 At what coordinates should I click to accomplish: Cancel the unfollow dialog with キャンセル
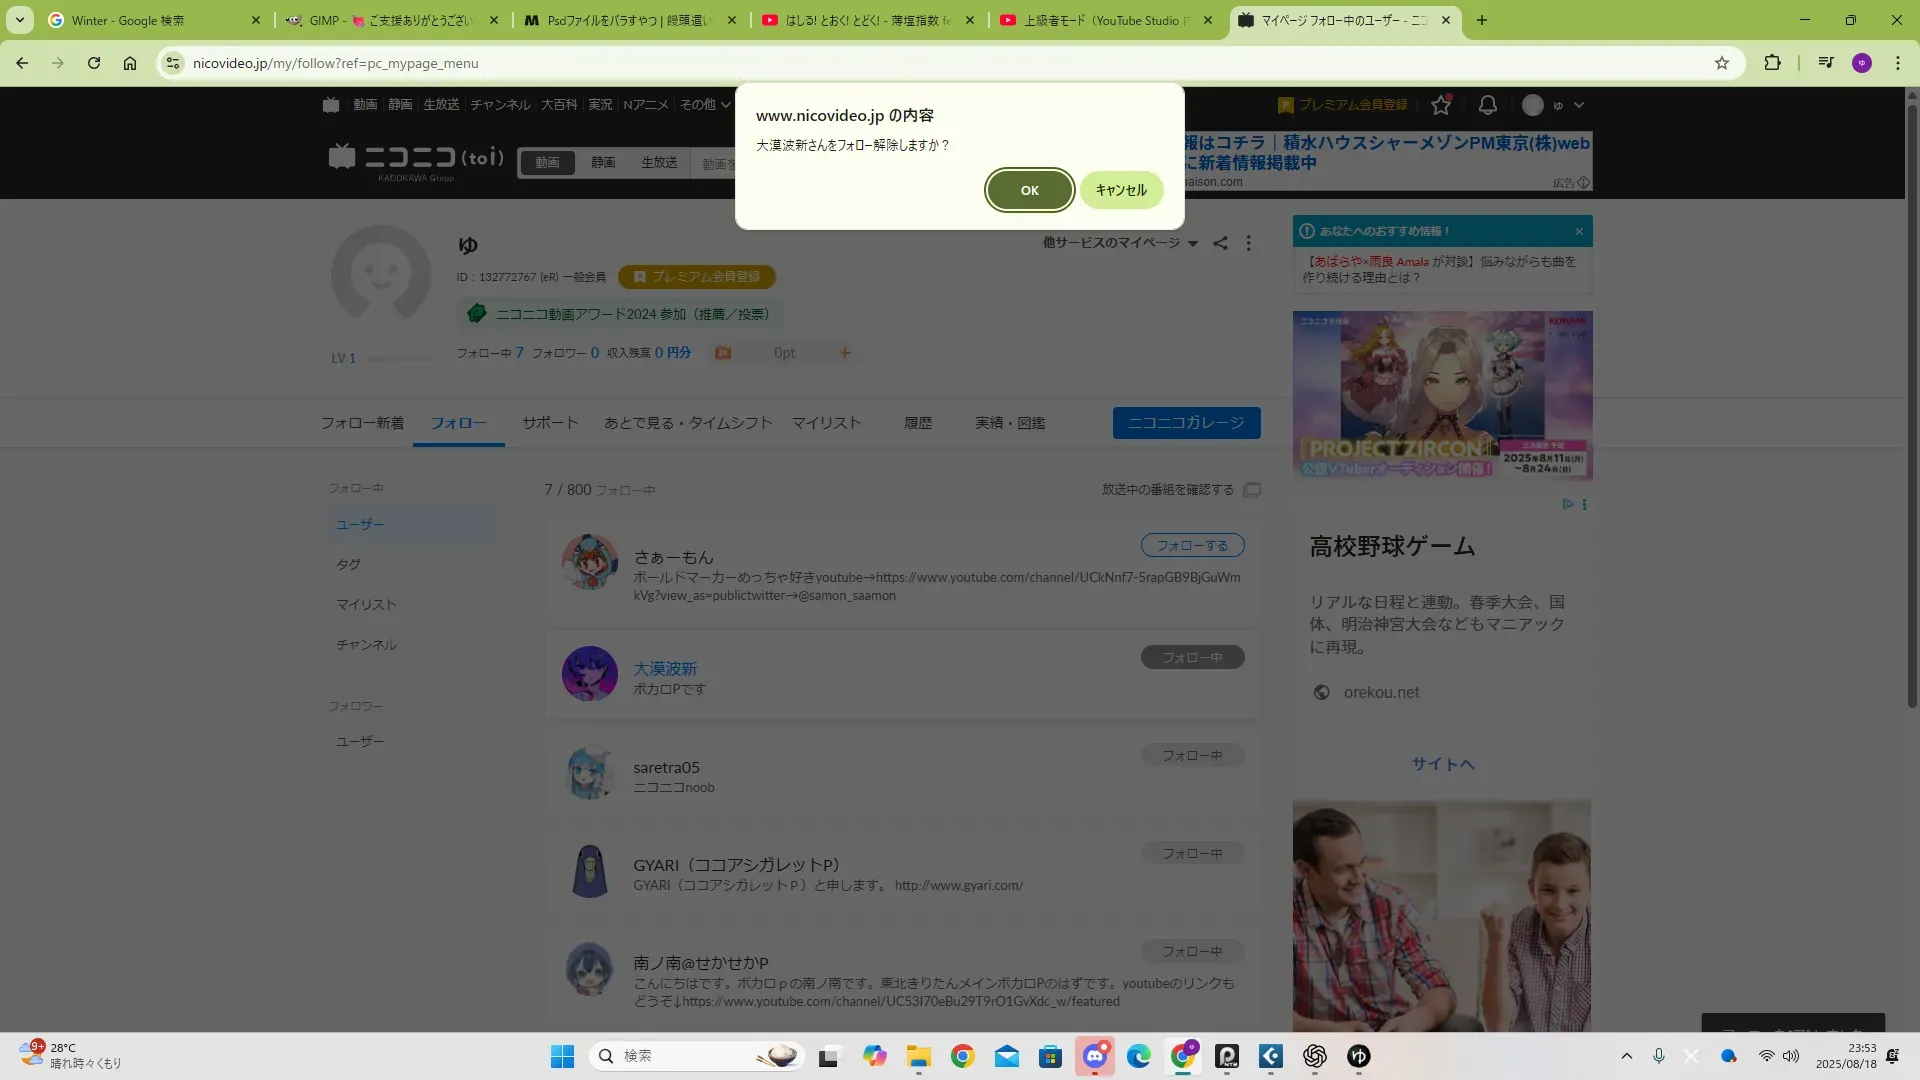(1120, 190)
